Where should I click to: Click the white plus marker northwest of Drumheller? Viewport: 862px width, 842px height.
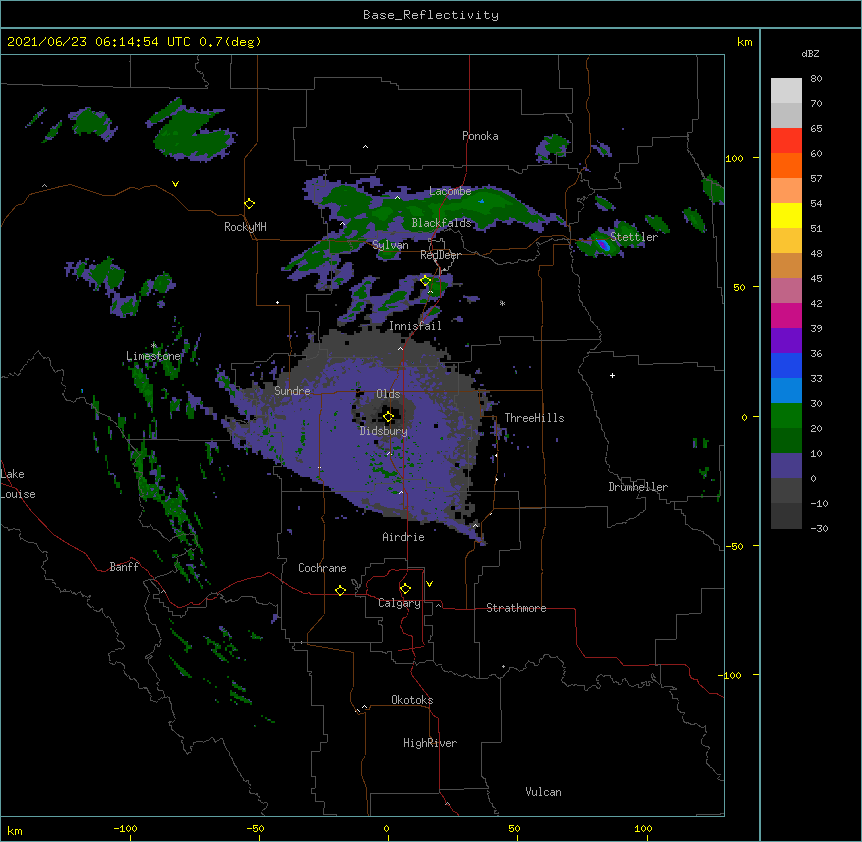(x=612, y=375)
